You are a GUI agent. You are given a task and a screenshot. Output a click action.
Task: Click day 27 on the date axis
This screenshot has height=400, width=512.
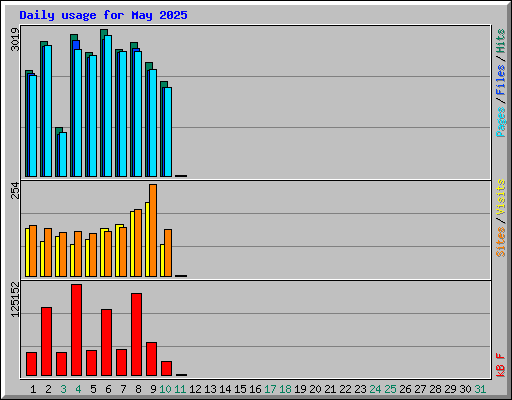coord(420,389)
